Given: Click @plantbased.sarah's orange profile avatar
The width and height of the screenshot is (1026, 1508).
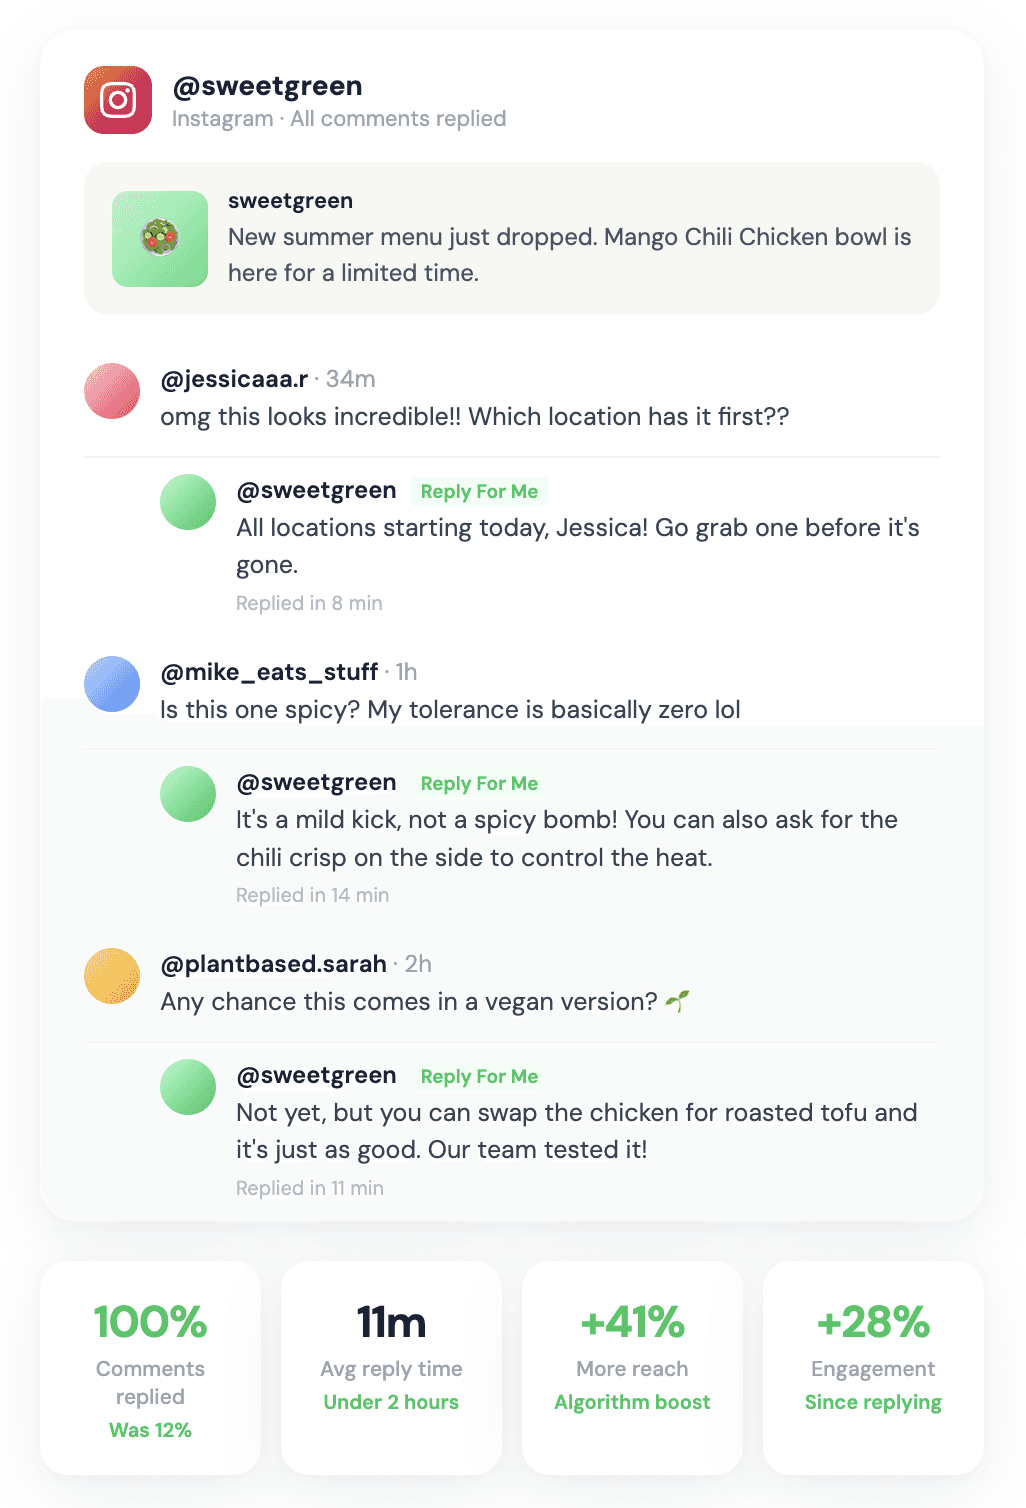Looking at the screenshot, I should point(111,976).
